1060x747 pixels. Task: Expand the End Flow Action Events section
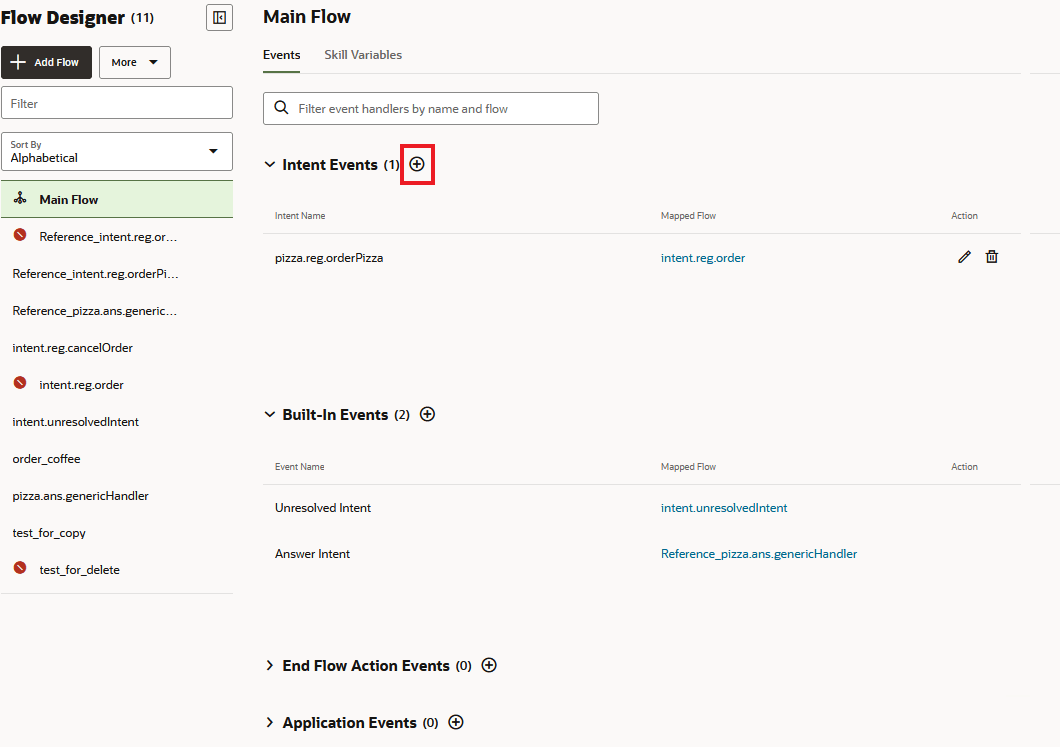pos(268,665)
